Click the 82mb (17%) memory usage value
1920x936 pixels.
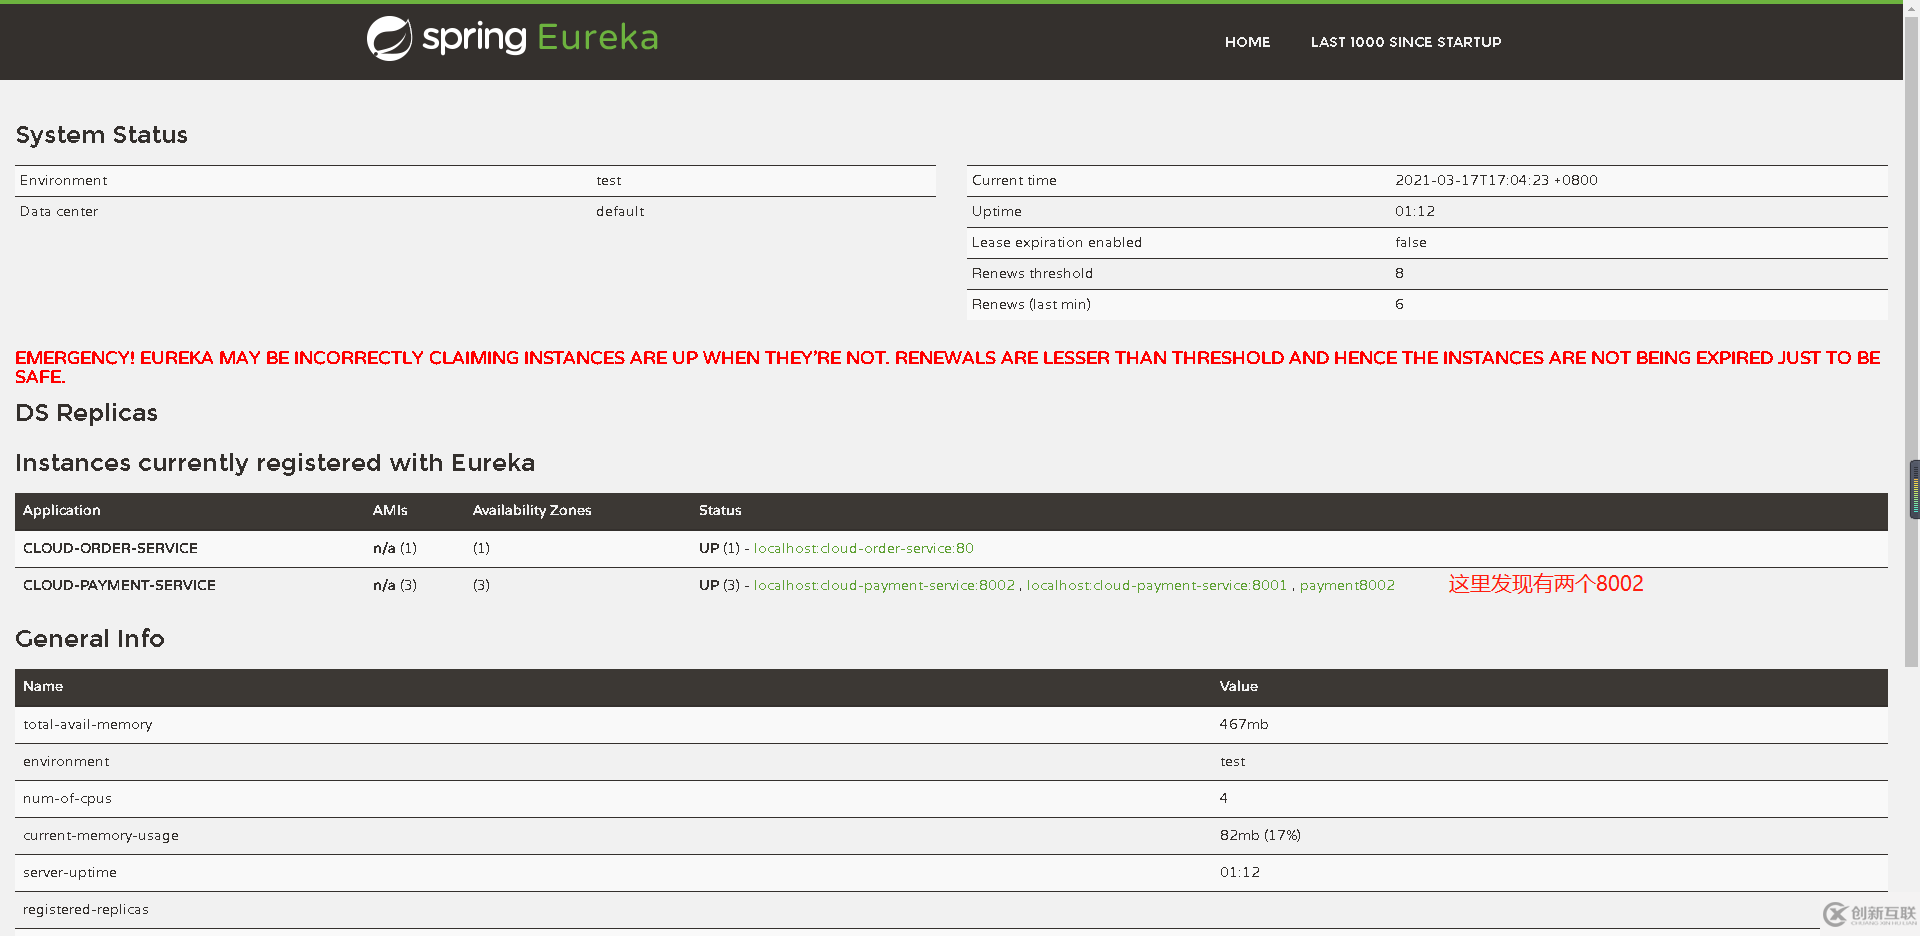click(x=1260, y=835)
